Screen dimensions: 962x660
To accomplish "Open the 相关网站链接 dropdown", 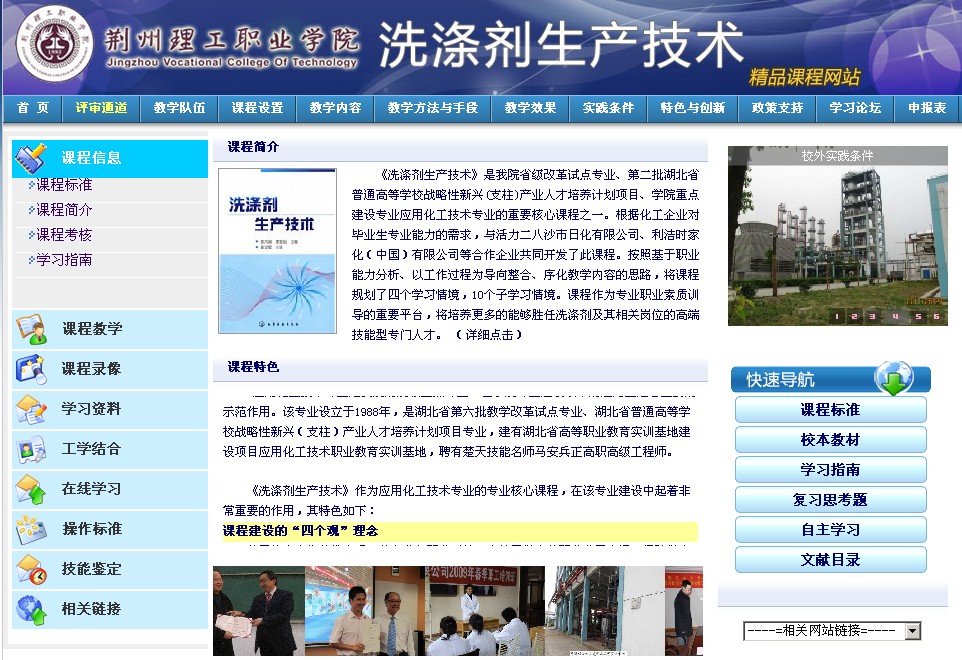I will (x=911, y=631).
